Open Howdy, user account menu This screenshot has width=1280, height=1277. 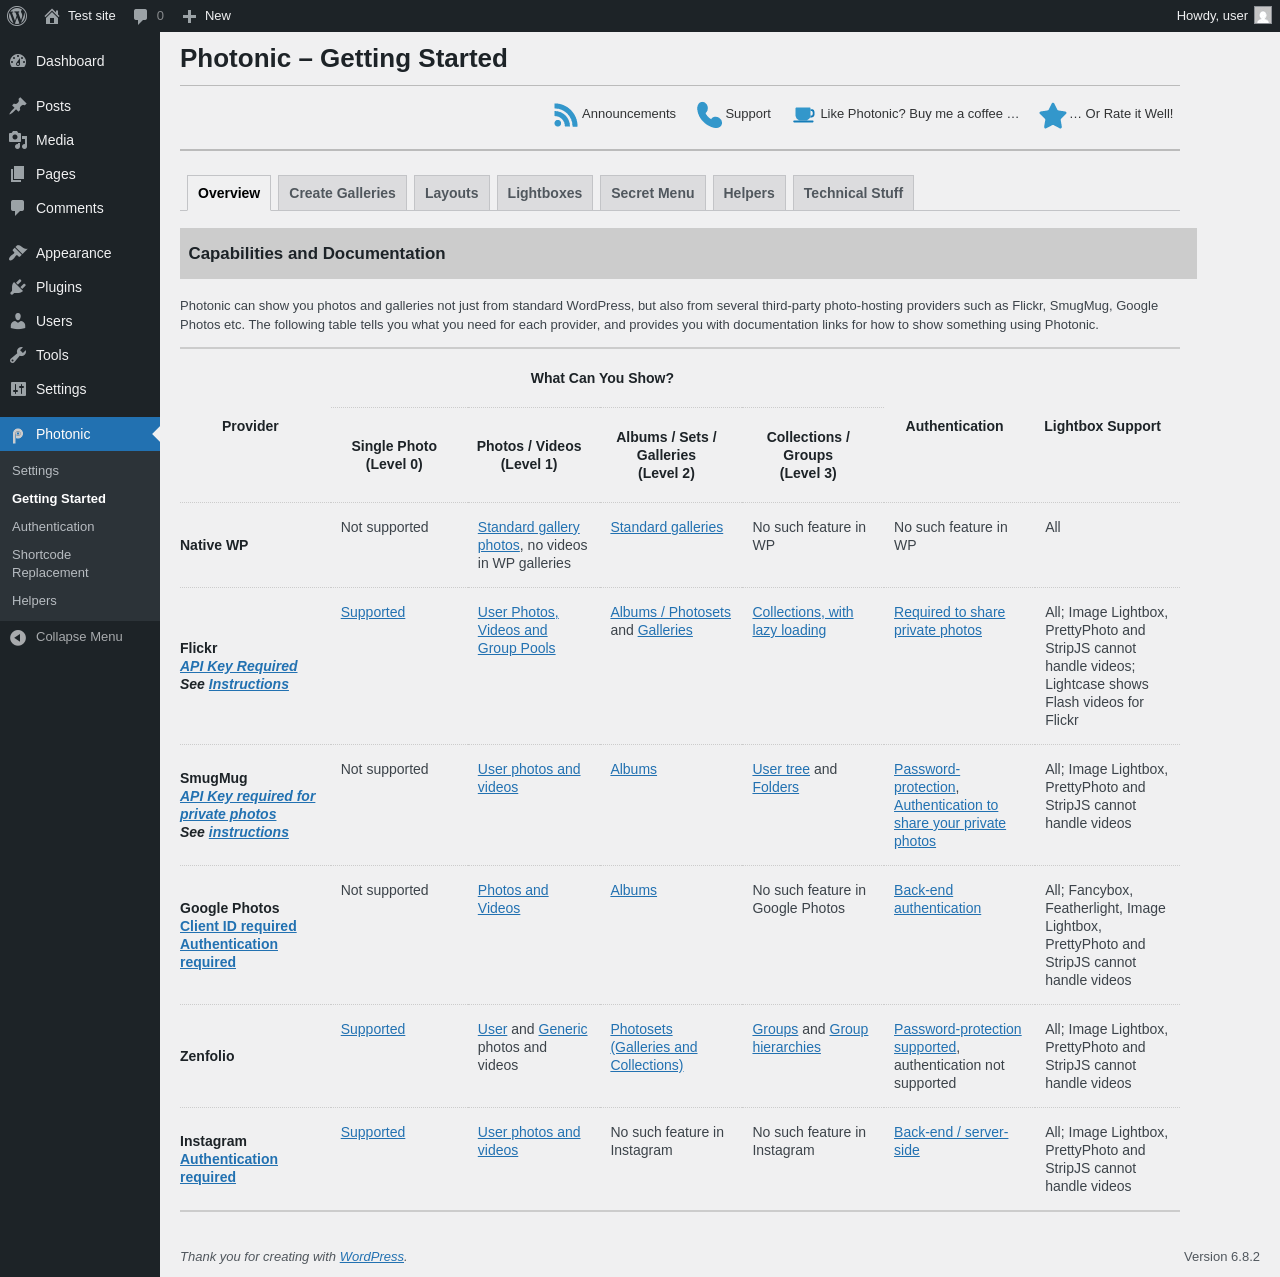(x=1224, y=16)
